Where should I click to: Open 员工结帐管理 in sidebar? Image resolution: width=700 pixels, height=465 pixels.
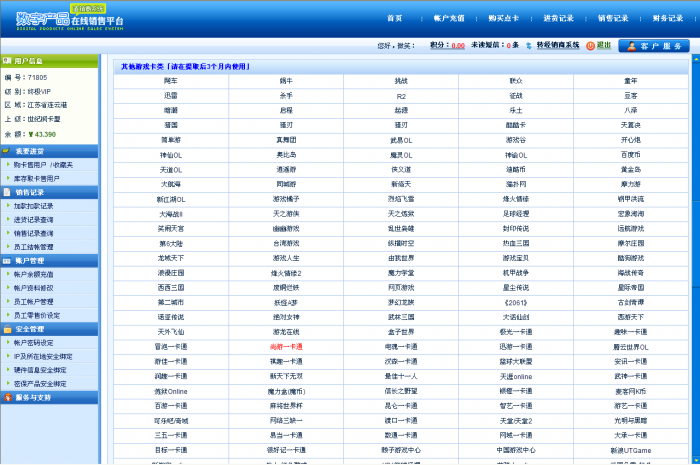[33, 247]
